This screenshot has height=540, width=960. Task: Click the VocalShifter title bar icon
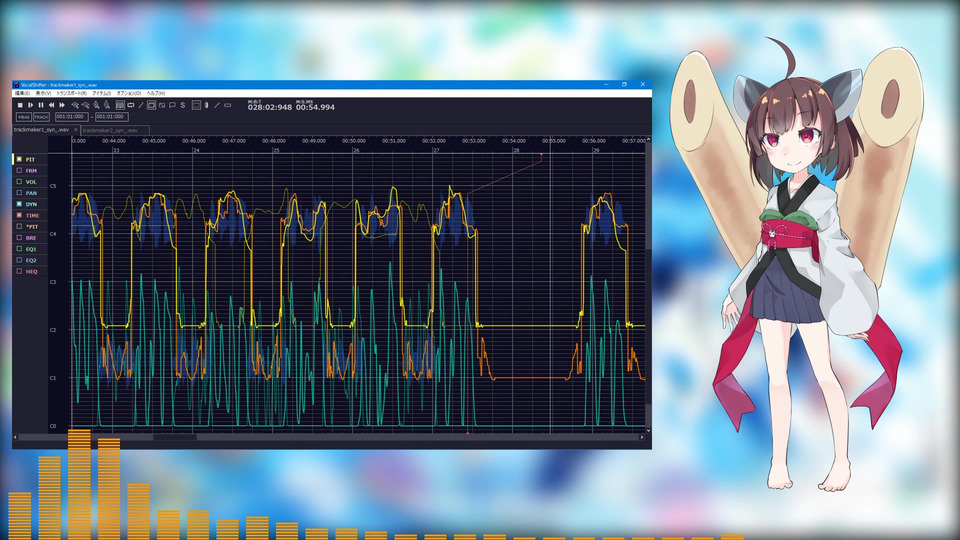16,85
